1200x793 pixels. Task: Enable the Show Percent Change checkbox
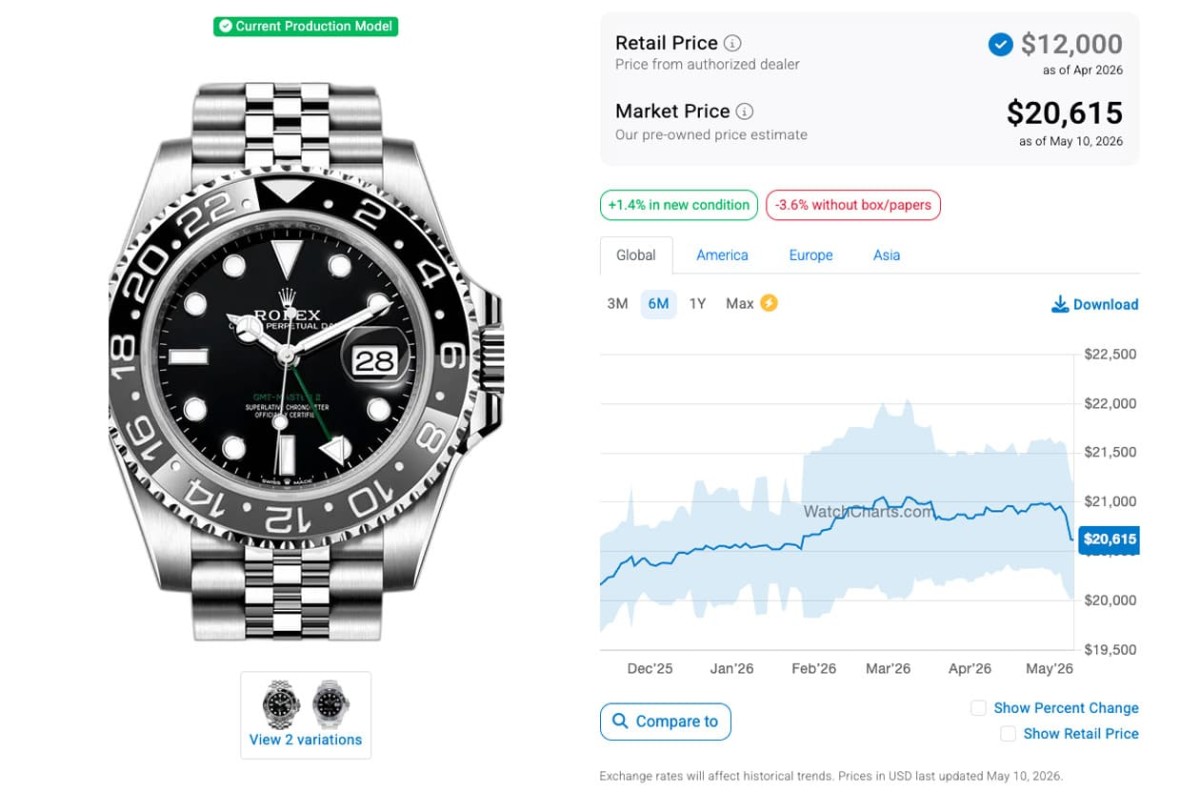click(978, 708)
